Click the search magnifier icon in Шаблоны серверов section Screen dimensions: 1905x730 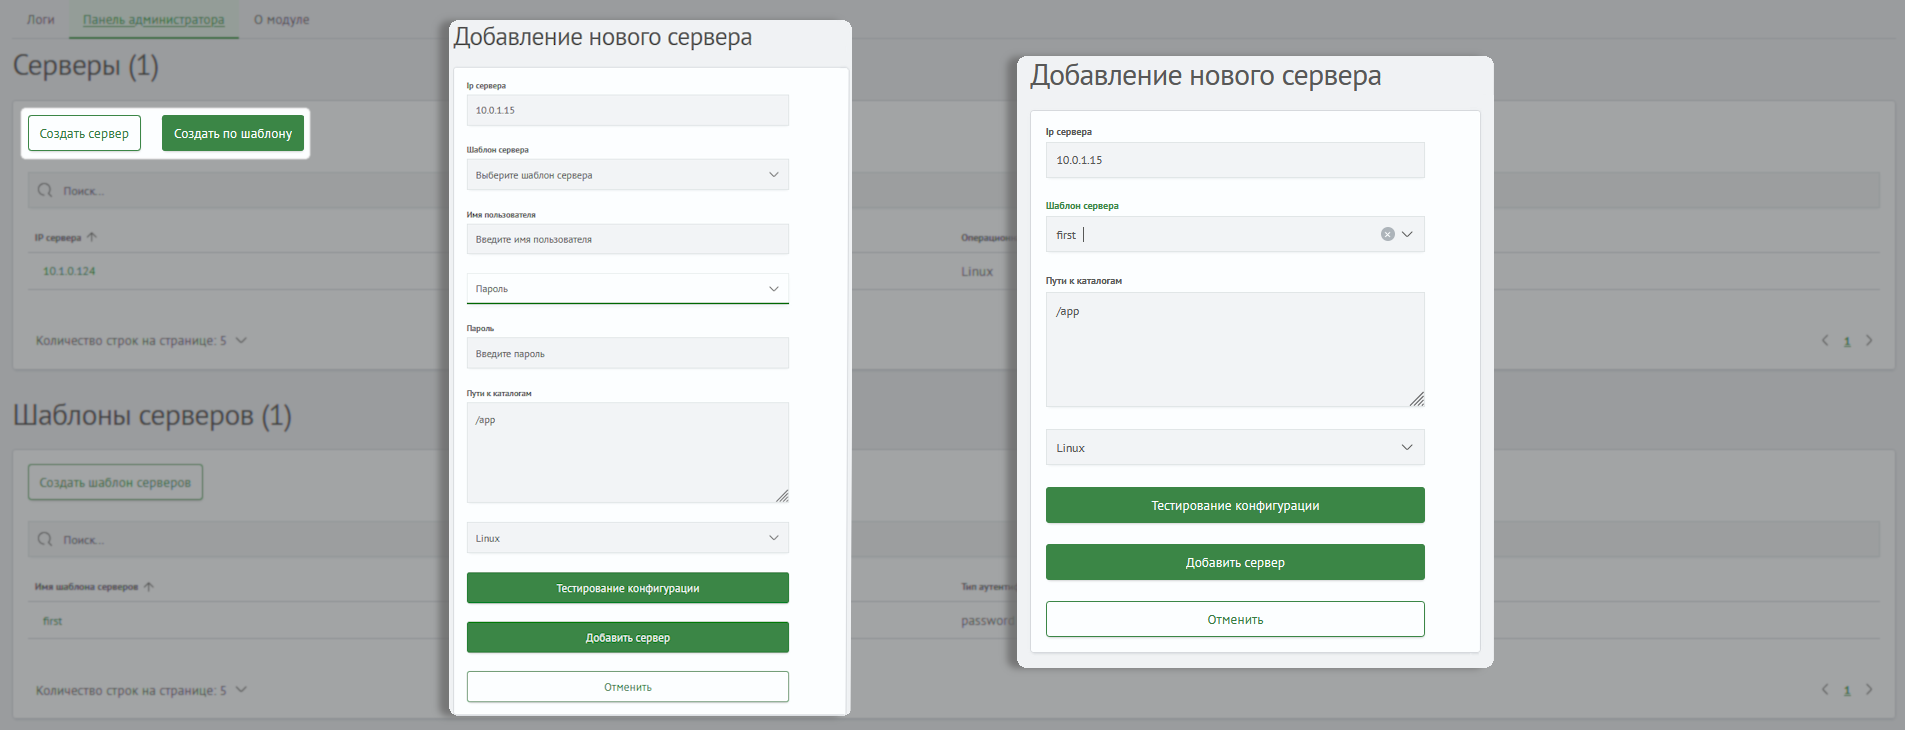click(45, 539)
